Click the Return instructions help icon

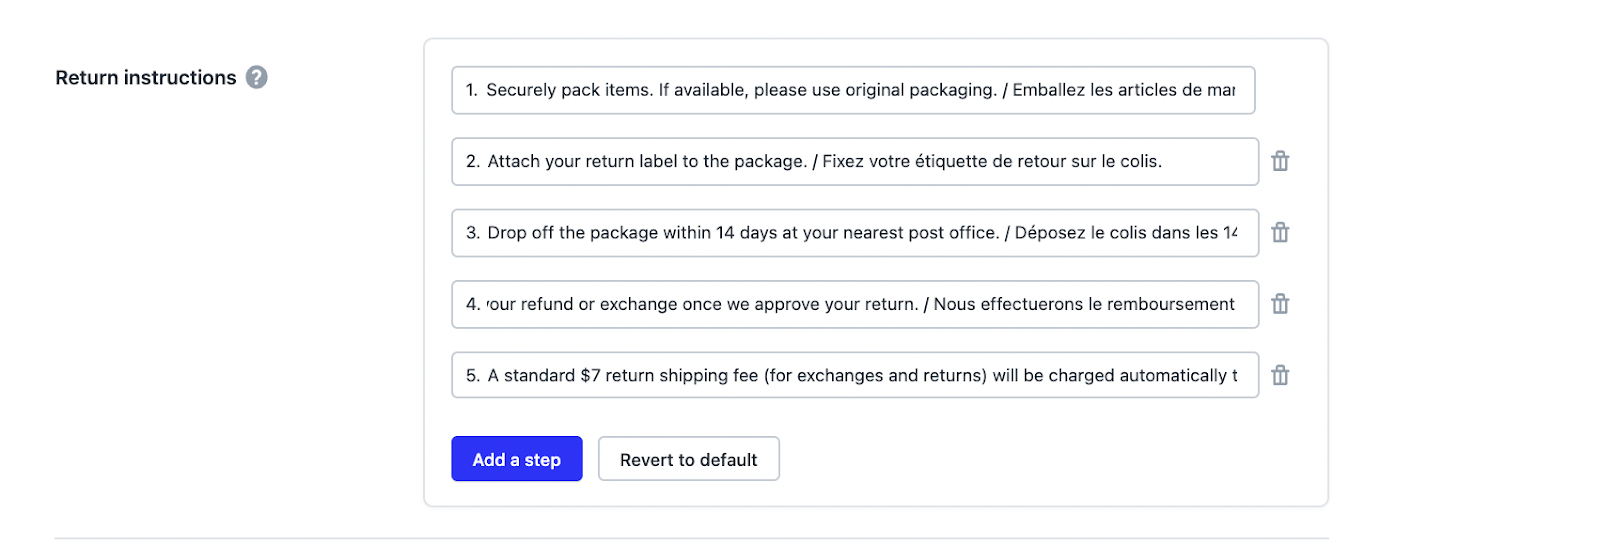coord(257,77)
